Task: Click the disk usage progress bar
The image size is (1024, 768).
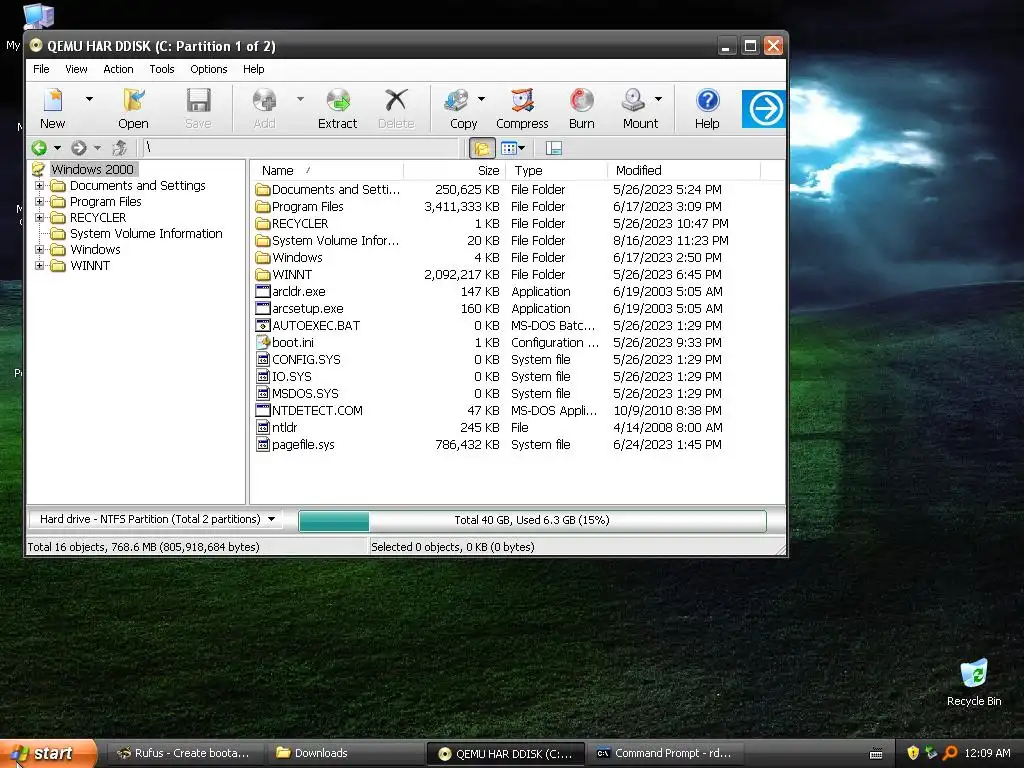Action: pos(532,520)
